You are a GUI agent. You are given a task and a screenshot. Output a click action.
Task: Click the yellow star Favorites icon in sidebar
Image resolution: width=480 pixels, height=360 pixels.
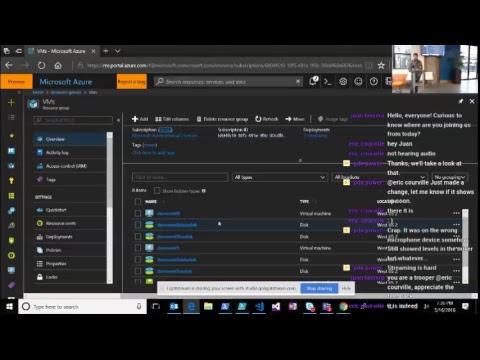[11, 136]
